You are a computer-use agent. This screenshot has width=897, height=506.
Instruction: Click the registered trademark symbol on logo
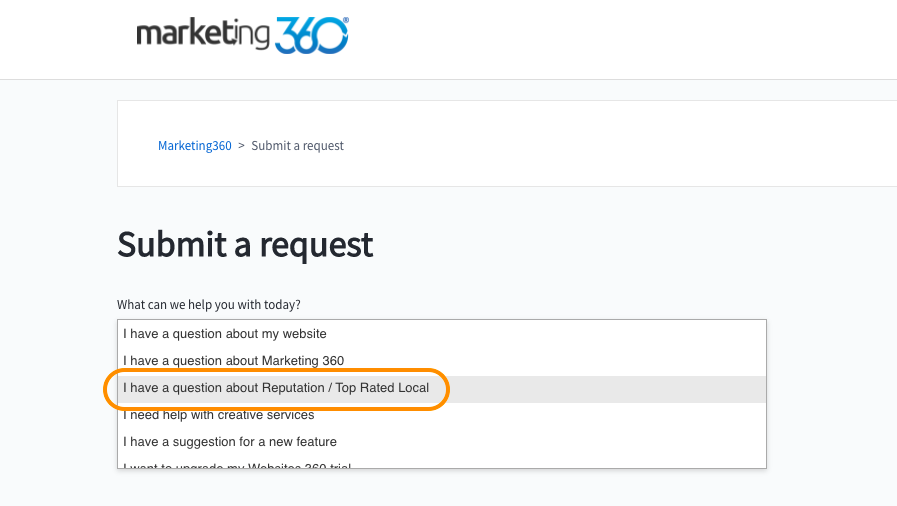[x=346, y=20]
